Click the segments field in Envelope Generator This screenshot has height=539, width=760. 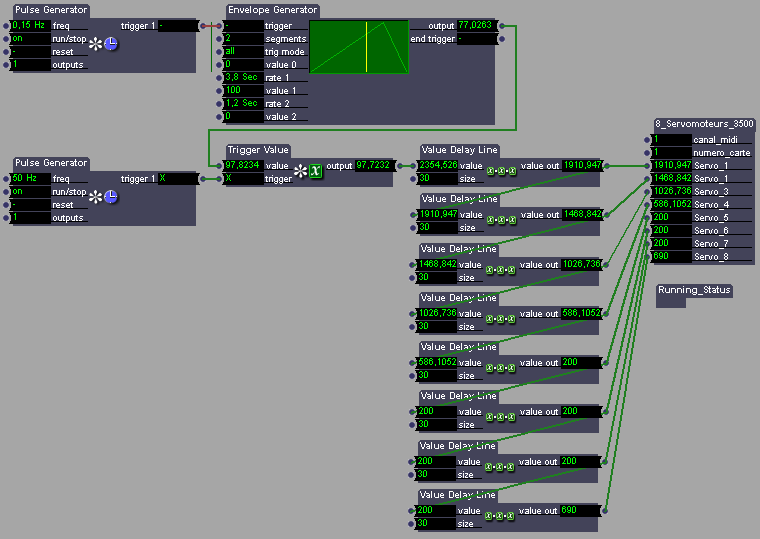(241, 38)
